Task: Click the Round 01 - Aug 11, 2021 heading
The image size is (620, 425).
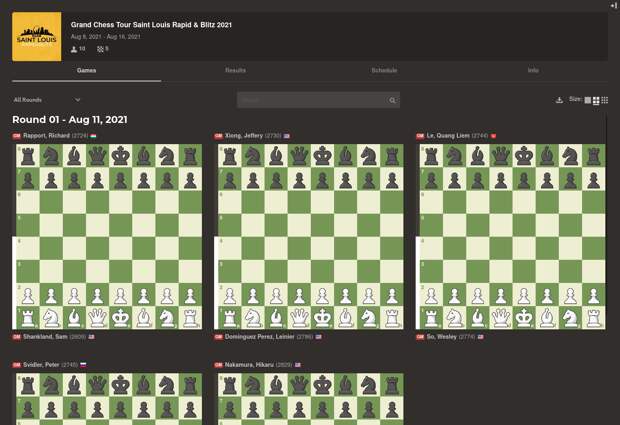Action: click(x=70, y=119)
